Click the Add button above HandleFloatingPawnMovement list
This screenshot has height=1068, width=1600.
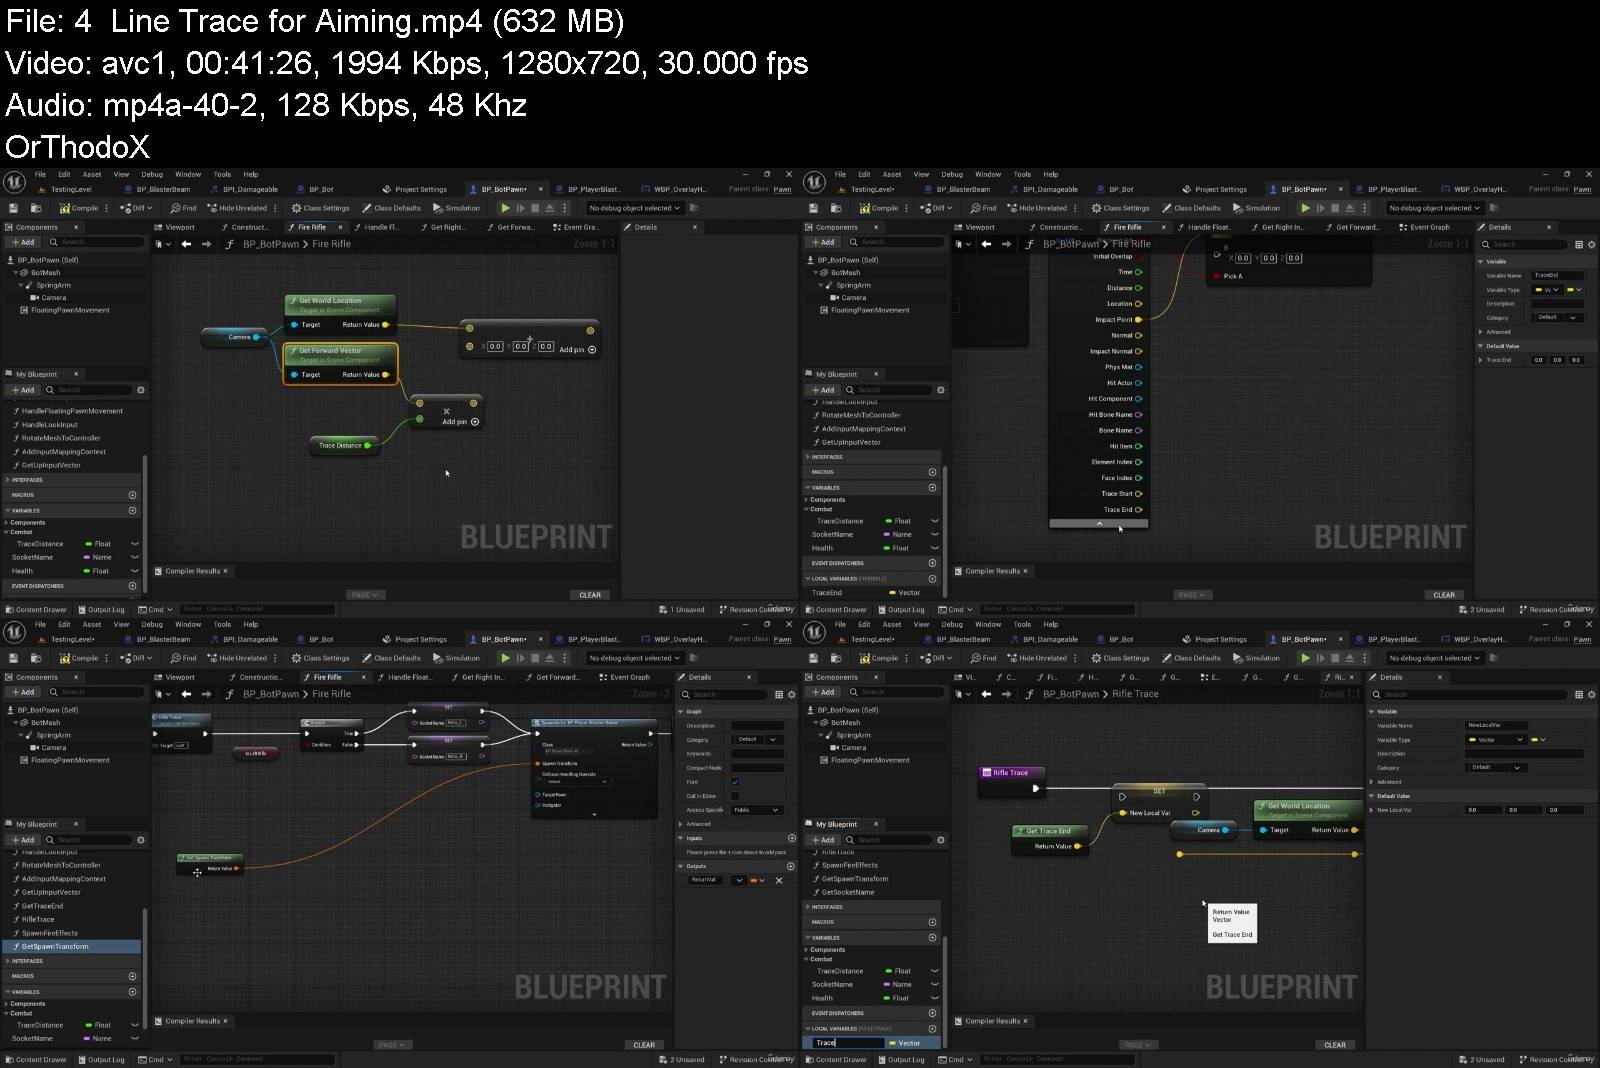click(x=23, y=390)
